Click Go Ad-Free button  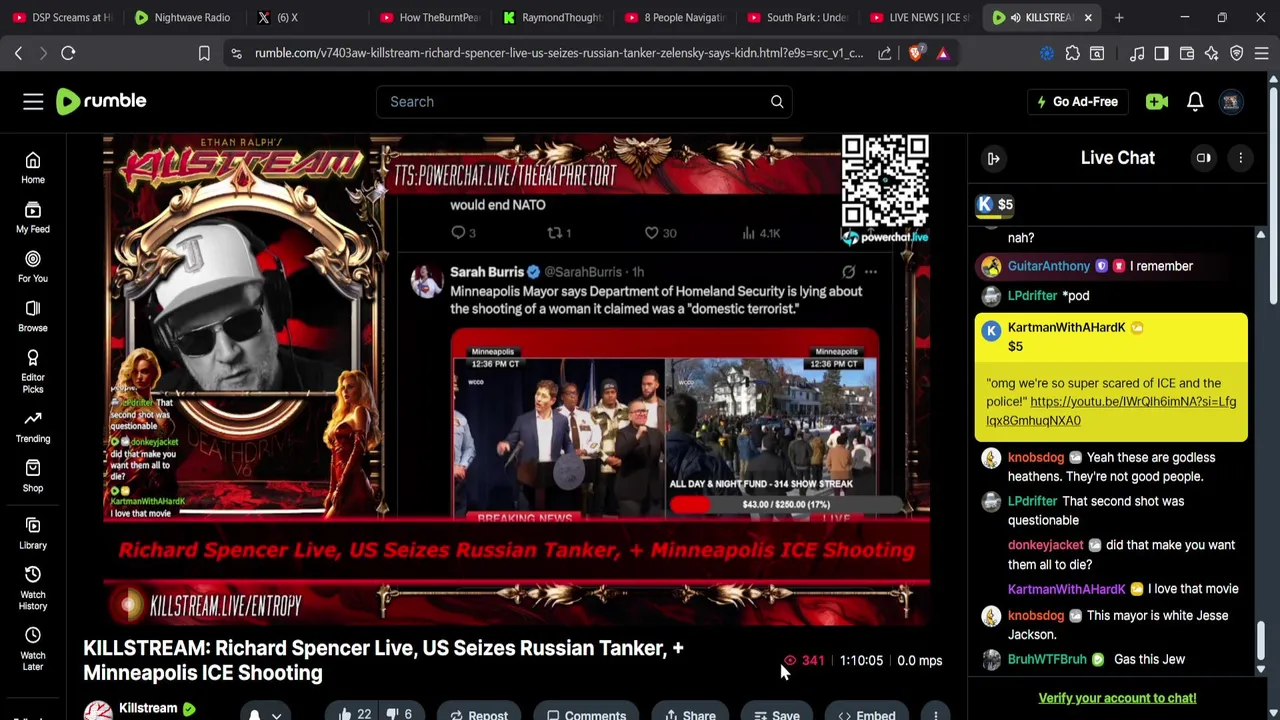click(1077, 101)
